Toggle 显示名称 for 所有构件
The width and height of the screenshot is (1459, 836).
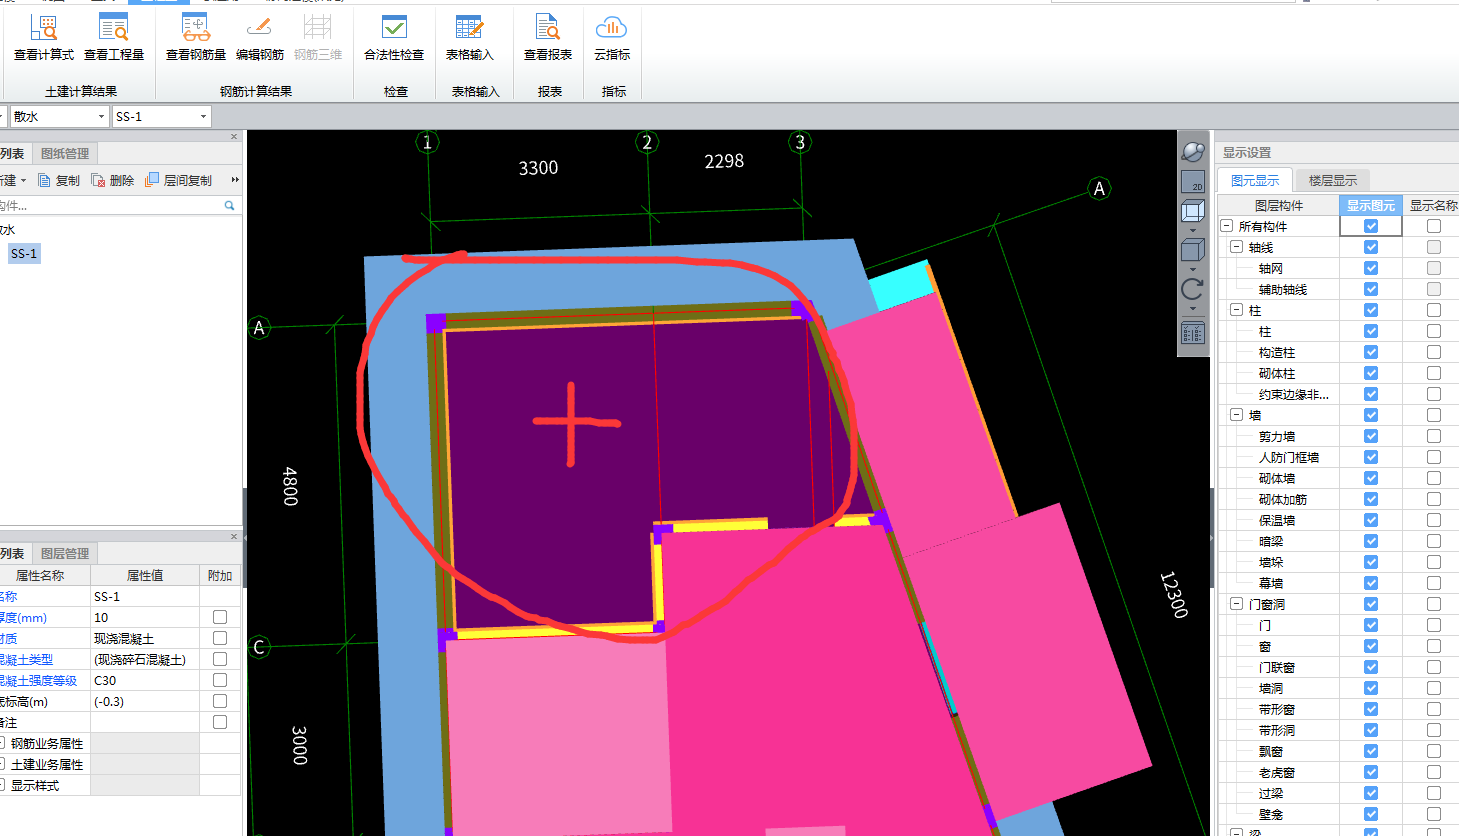pyautogui.click(x=1434, y=226)
